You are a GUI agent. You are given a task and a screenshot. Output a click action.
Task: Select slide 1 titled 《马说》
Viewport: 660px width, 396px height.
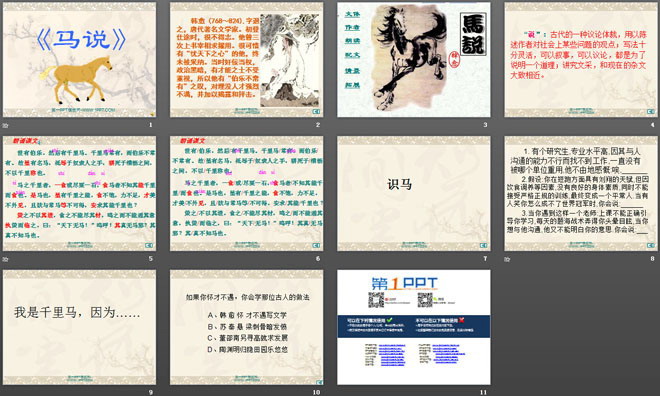click(x=80, y=60)
